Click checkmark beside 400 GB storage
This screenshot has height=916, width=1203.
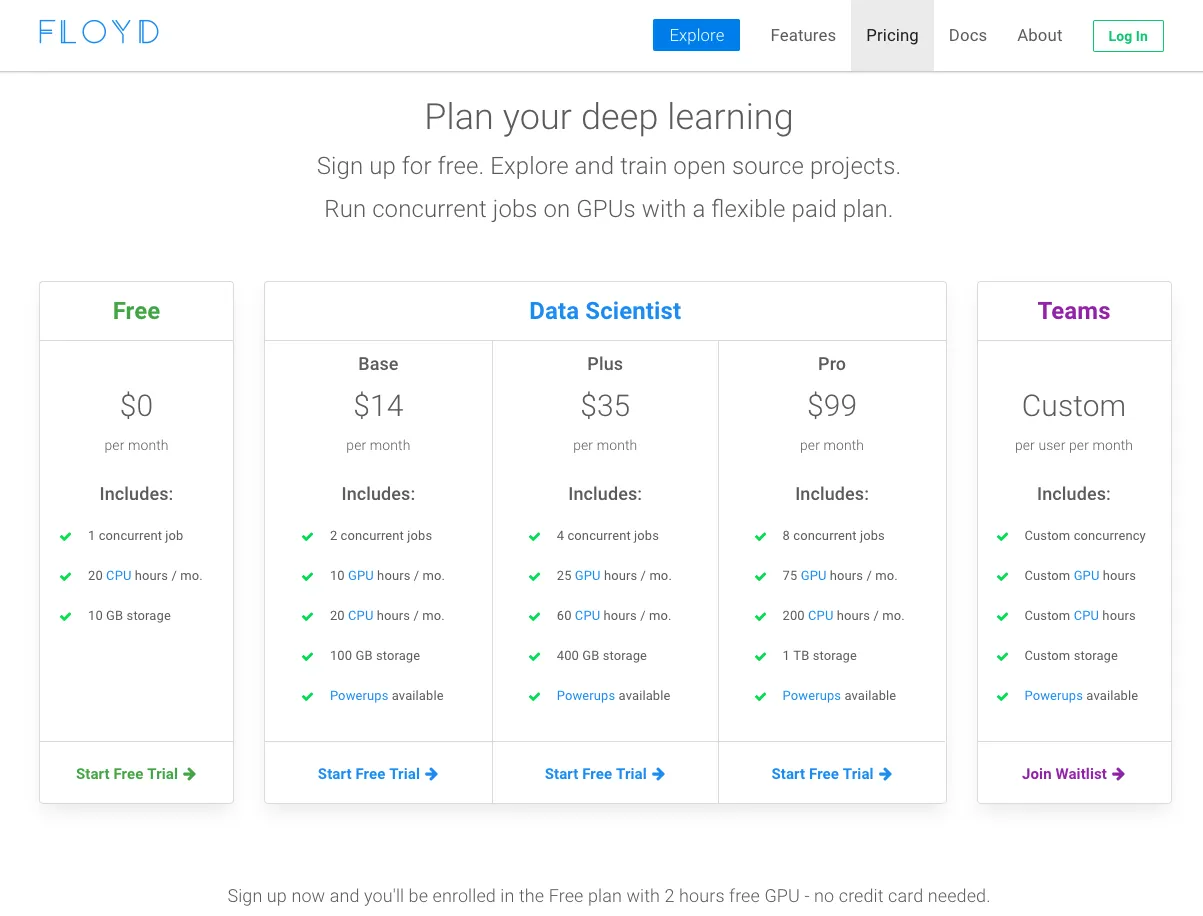pos(535,657)
